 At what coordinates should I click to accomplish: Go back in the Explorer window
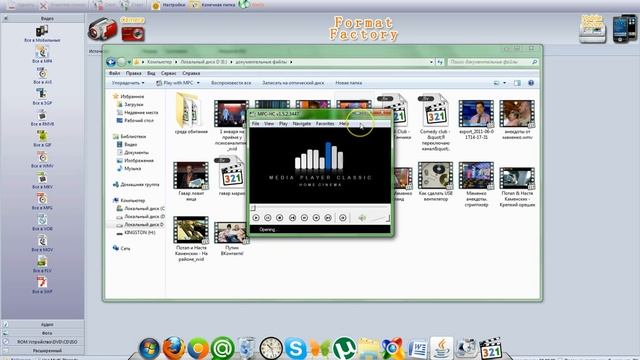coord(111,62)
